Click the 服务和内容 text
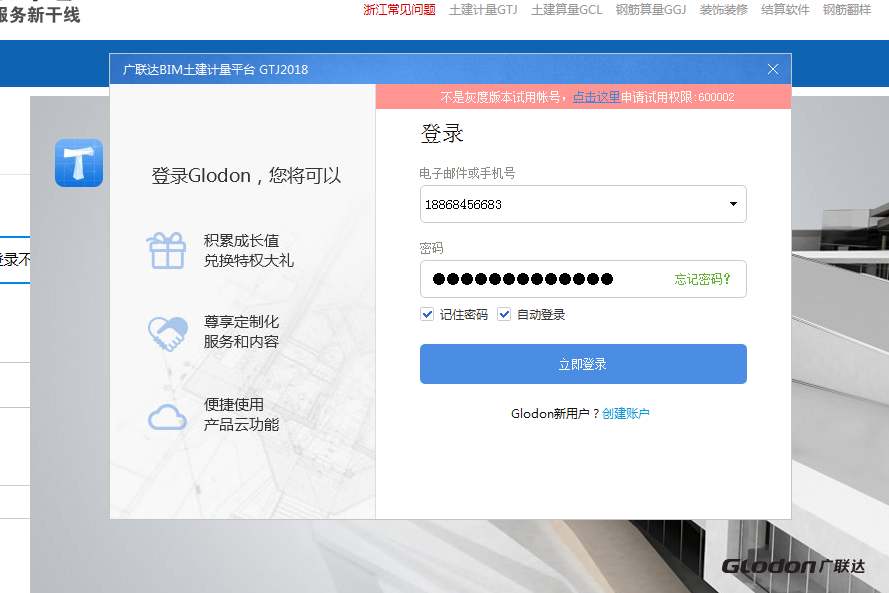This screenshot has height=593, width=889. [x=242, y=342]
